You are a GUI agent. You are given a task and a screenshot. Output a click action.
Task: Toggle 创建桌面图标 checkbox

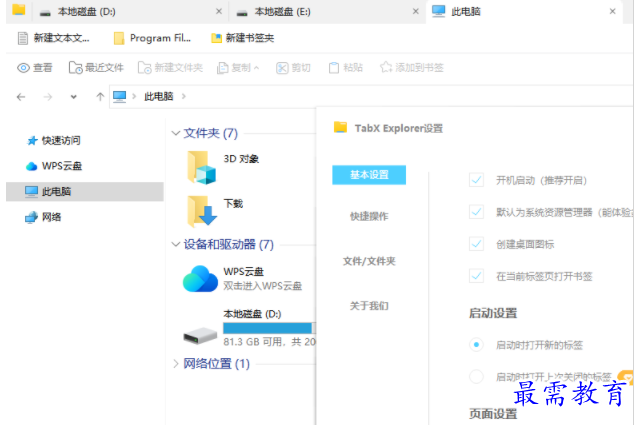point(476,243)
